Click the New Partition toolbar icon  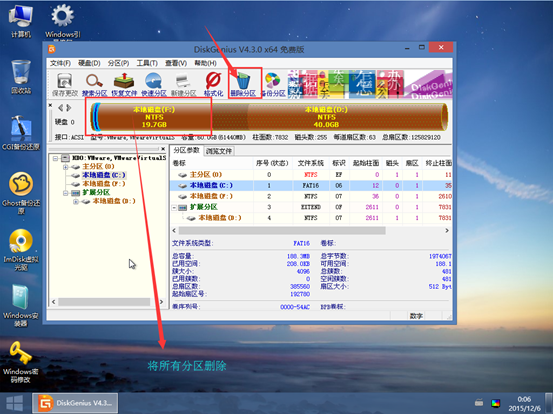tap(183, 84)
